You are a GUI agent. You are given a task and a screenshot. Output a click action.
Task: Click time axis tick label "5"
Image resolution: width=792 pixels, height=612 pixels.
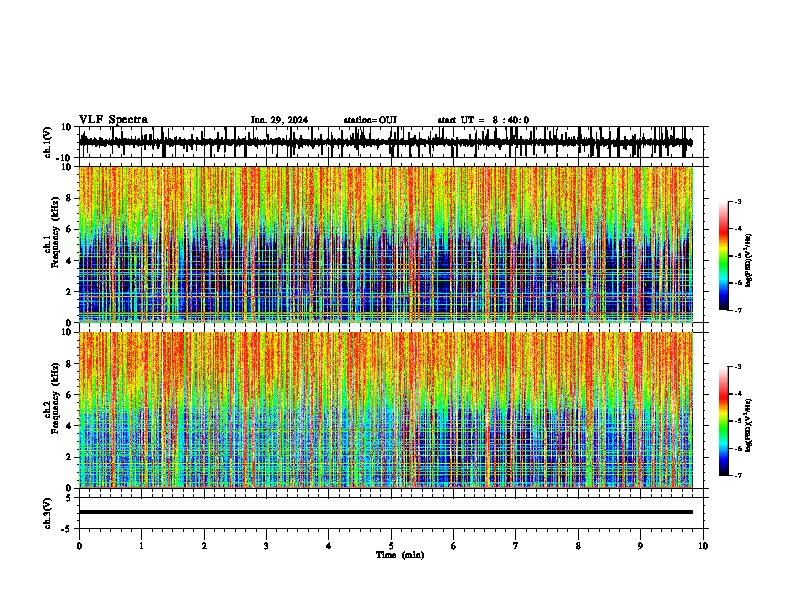pos(391,546)
